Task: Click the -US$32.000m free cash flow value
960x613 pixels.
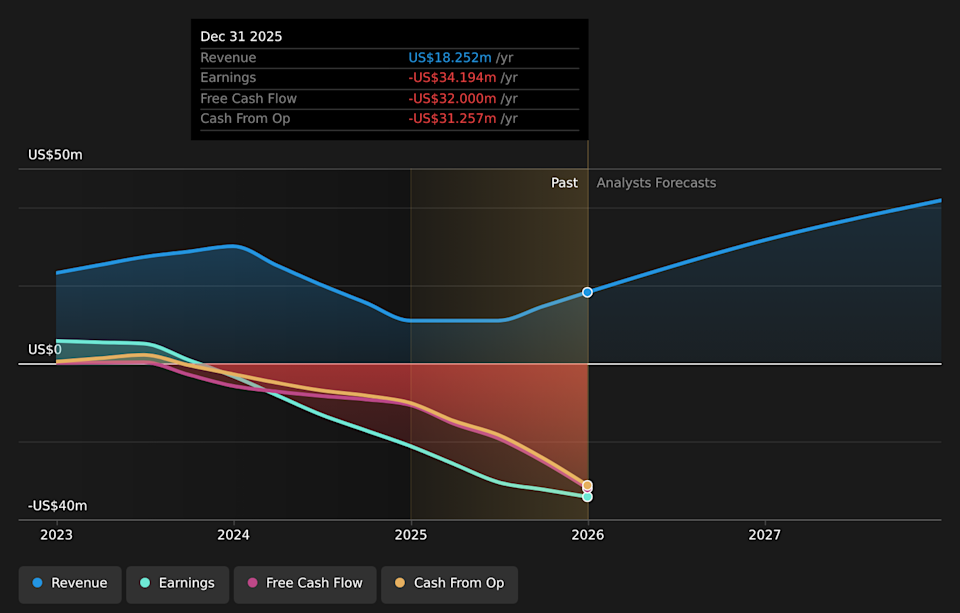Action: tap(452, 99)
